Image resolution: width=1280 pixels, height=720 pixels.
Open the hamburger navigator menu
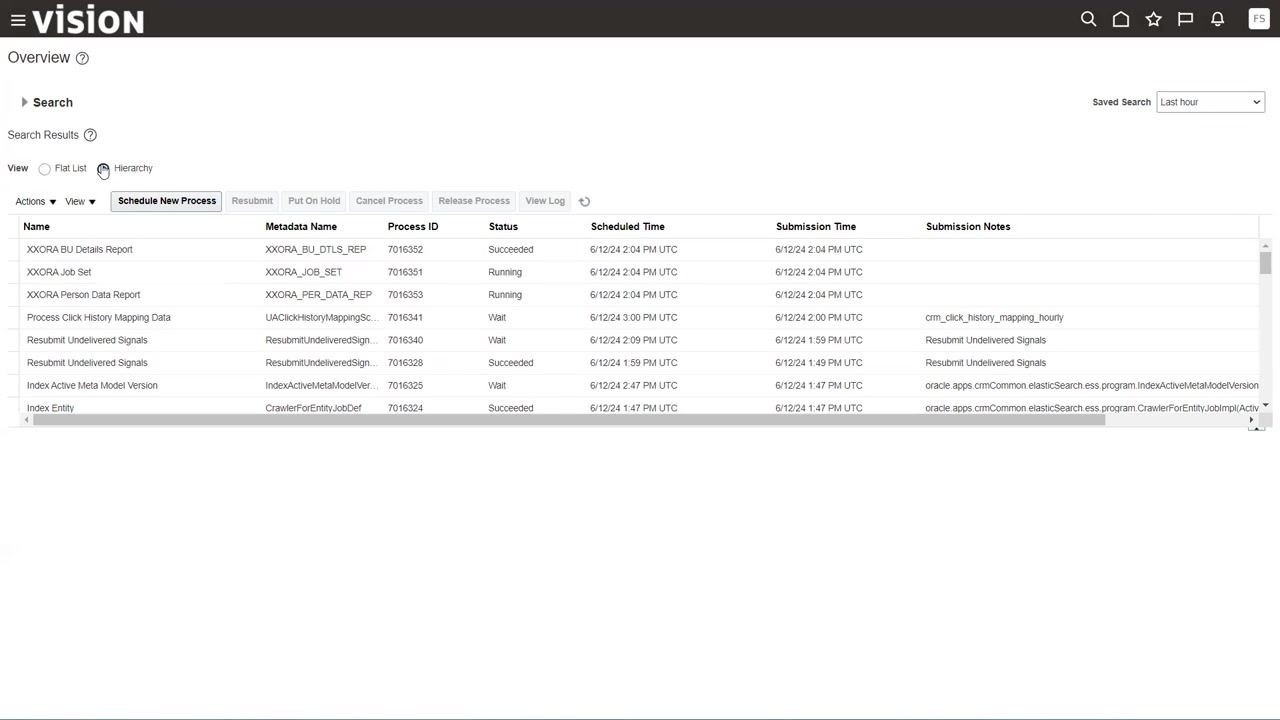click(x=18, y=20)
